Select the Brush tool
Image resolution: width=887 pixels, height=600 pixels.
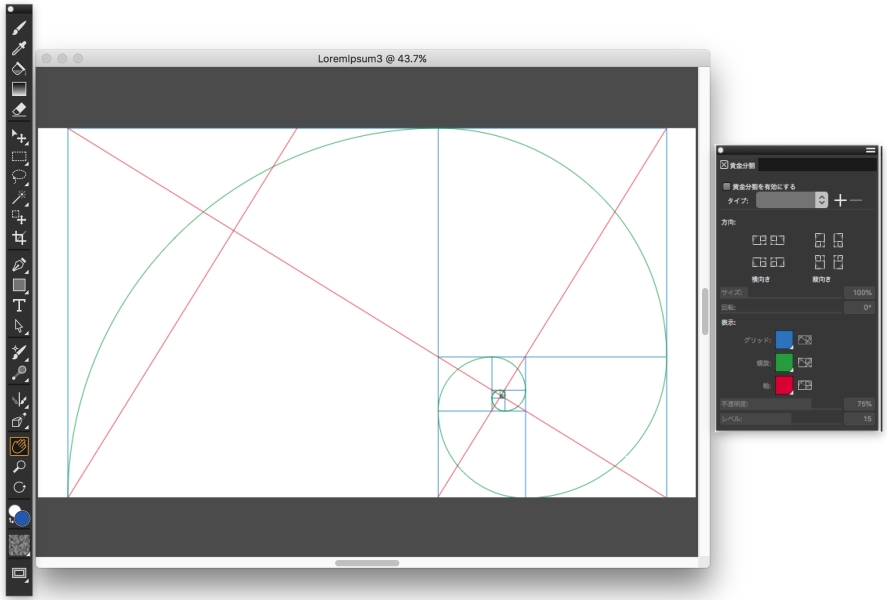[x=19, y=28]
